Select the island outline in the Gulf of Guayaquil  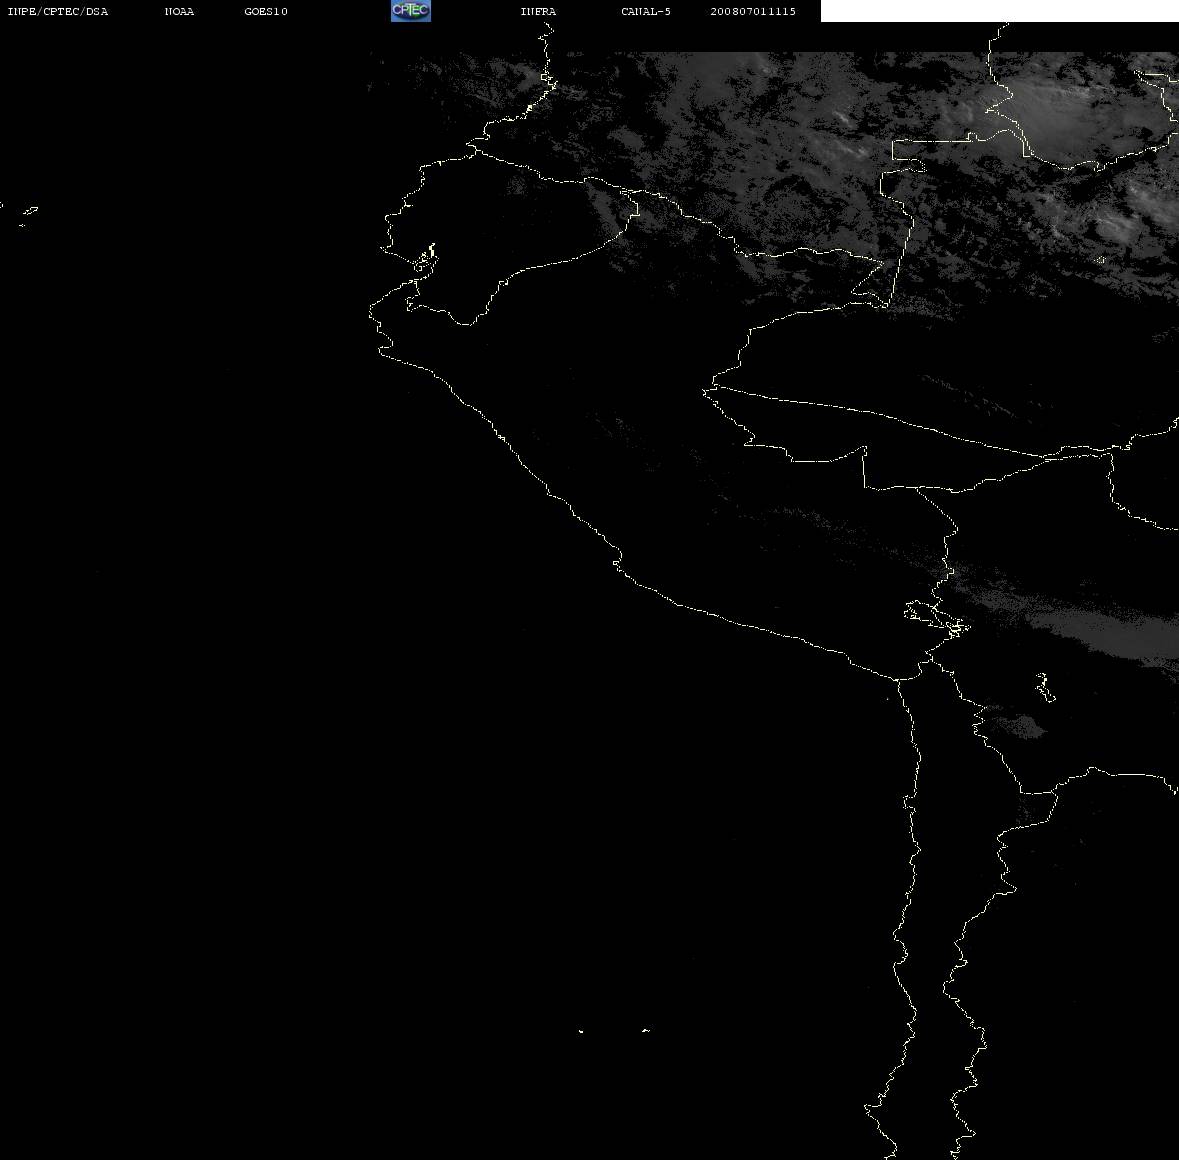[x=425, y=258]
